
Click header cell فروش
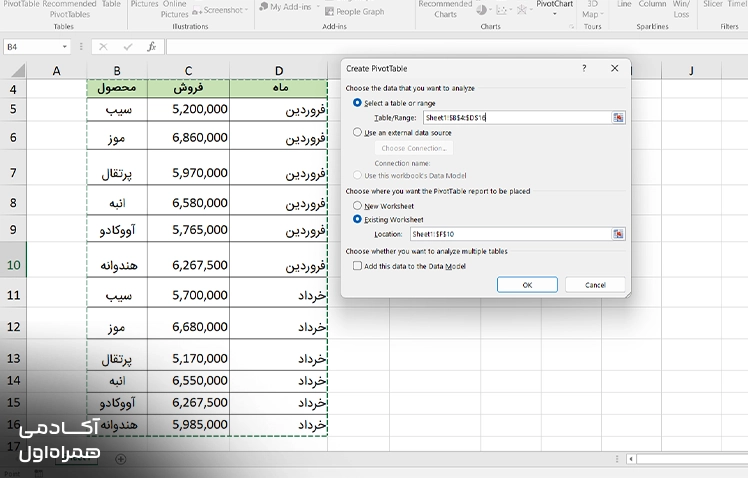[188, 88]
